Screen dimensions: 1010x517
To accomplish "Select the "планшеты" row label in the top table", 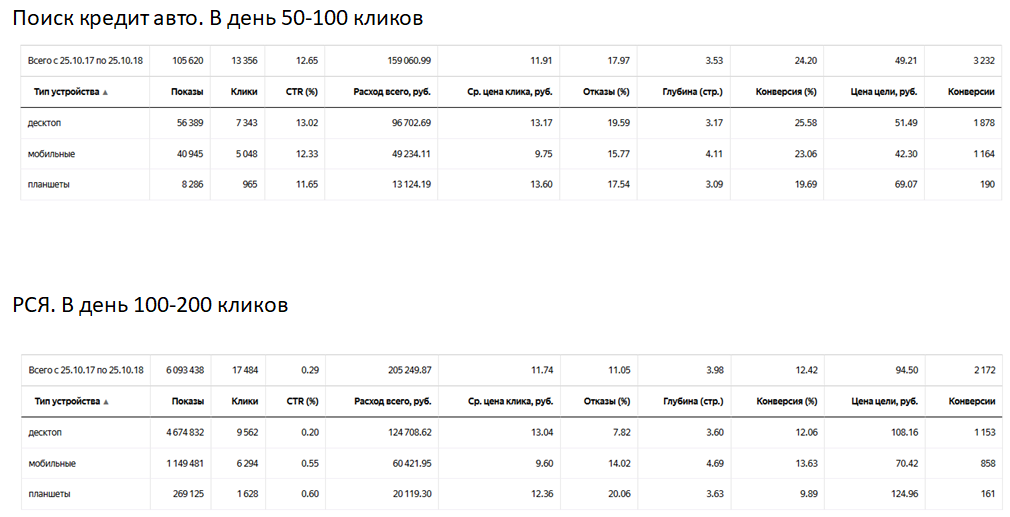I will coord(50,184).
